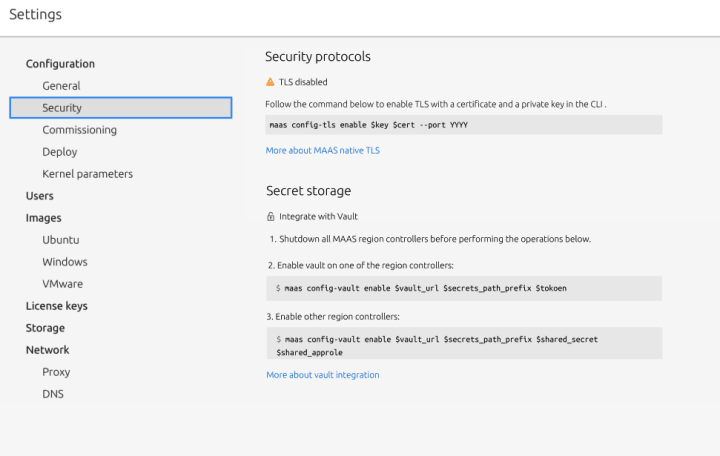This screenshot has height=456, width=720.
Task: Open Storage settings section
Action: (x=45, y=328)
